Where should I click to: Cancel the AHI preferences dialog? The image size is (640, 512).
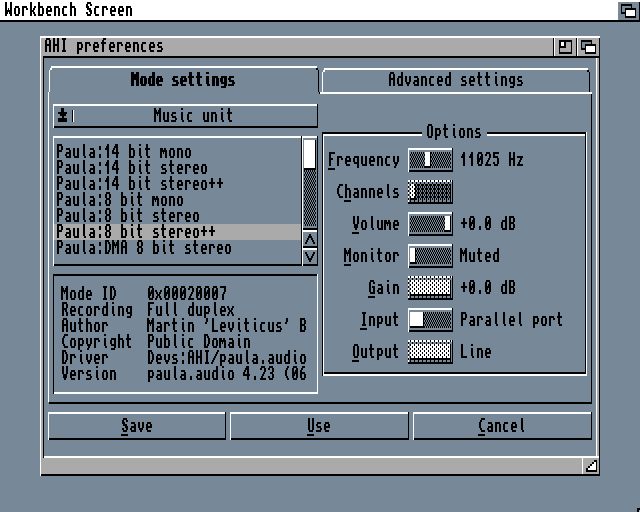tap(501, 426)
